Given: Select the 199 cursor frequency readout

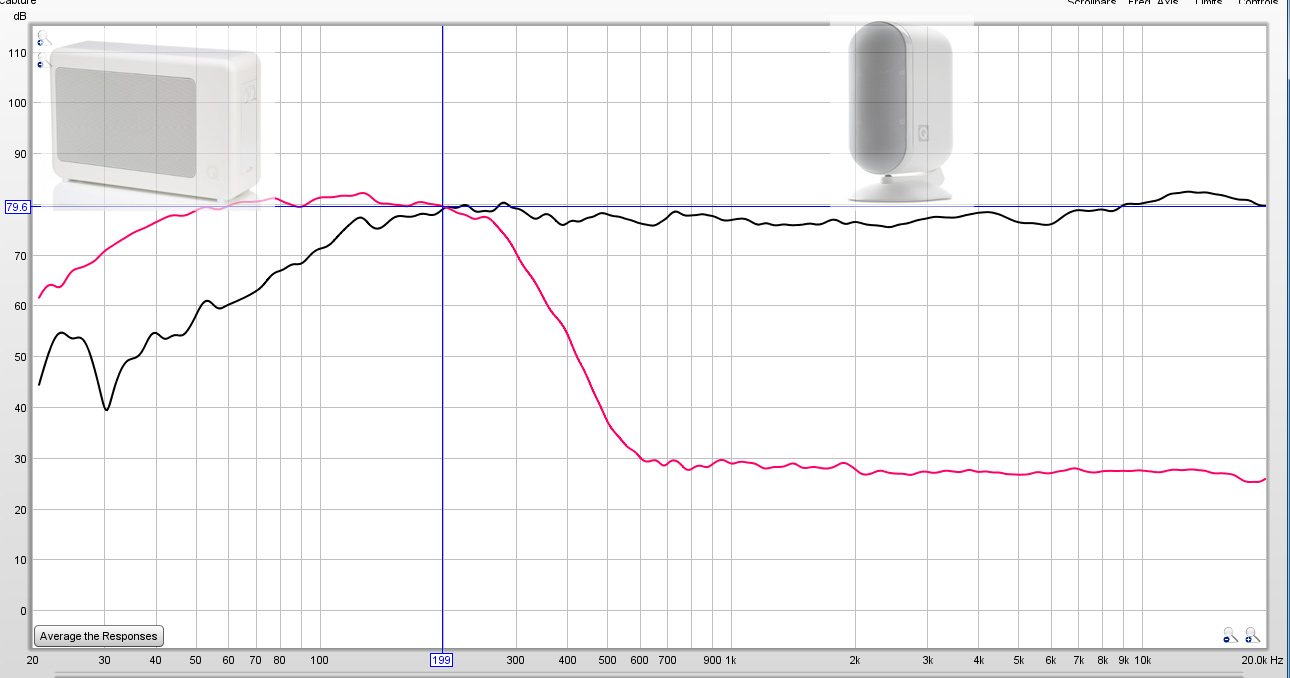Looking at the screenshot, I should [x=442, y=660].
